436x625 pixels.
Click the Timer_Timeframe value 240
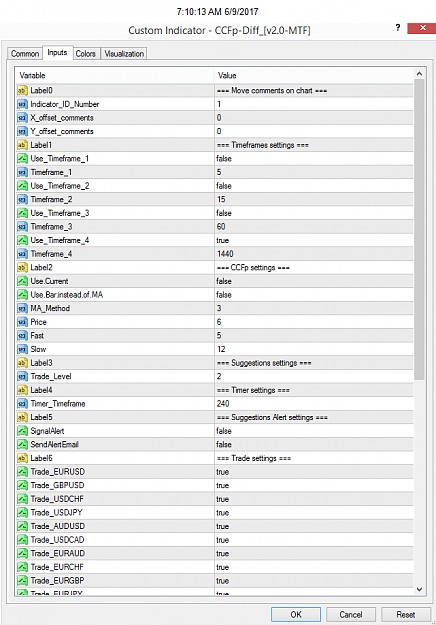(x=223, y=404)
